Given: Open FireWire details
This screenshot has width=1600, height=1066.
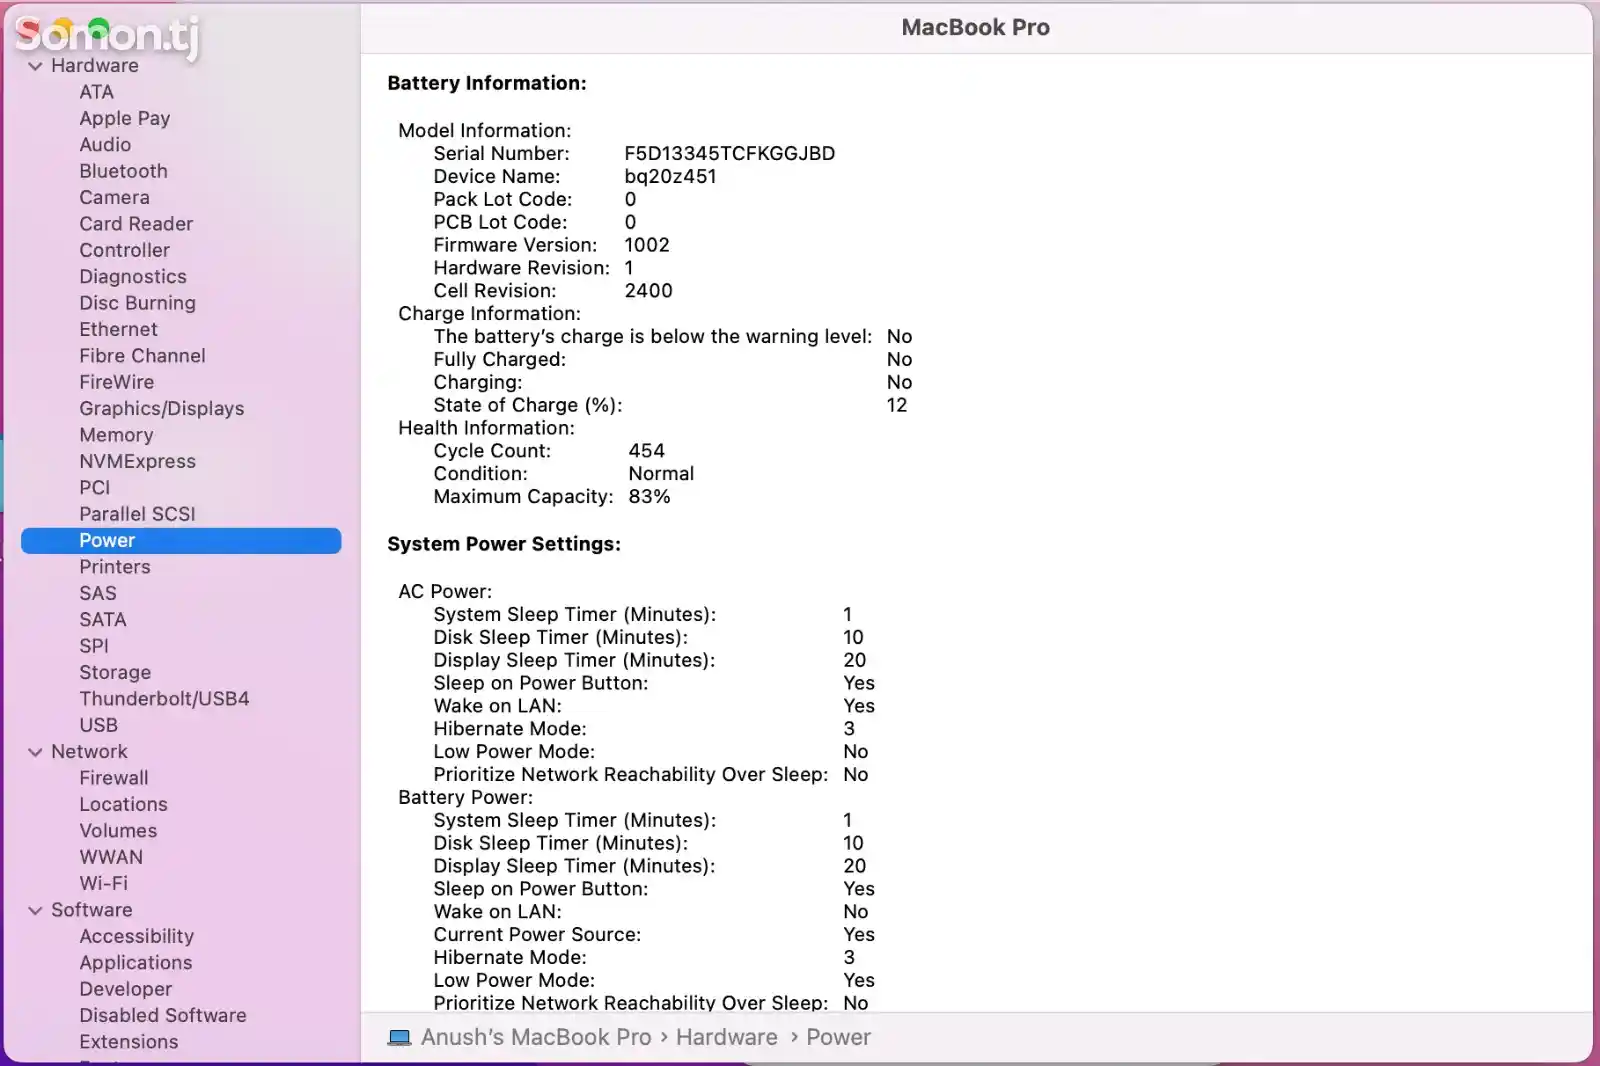Looking at the screenshot, I should pyautogui.click(x=116, y=382).
